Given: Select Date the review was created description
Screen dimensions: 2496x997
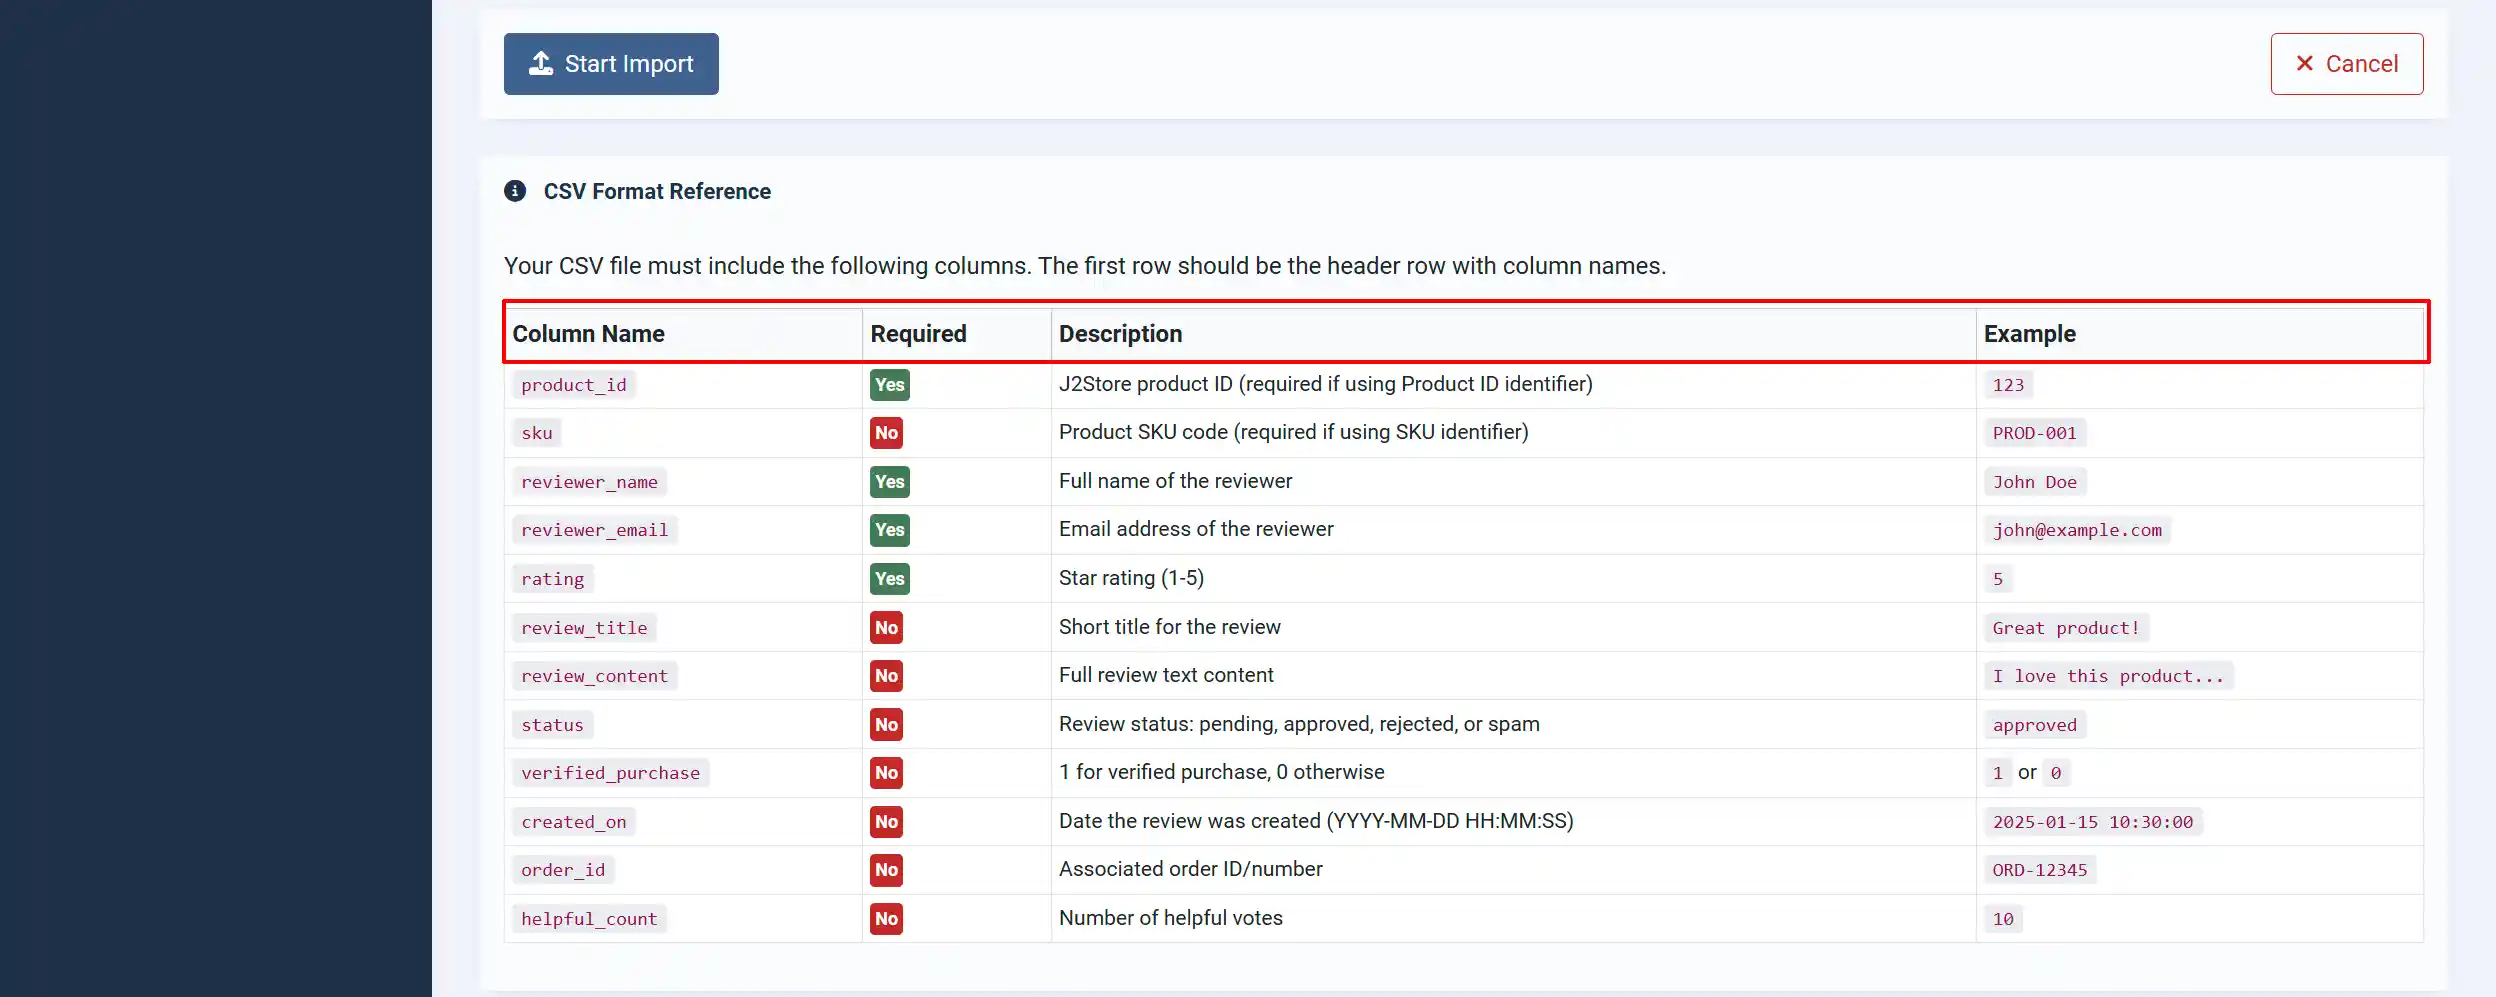Looking at the screenshot, I should tap(1316, 821).
